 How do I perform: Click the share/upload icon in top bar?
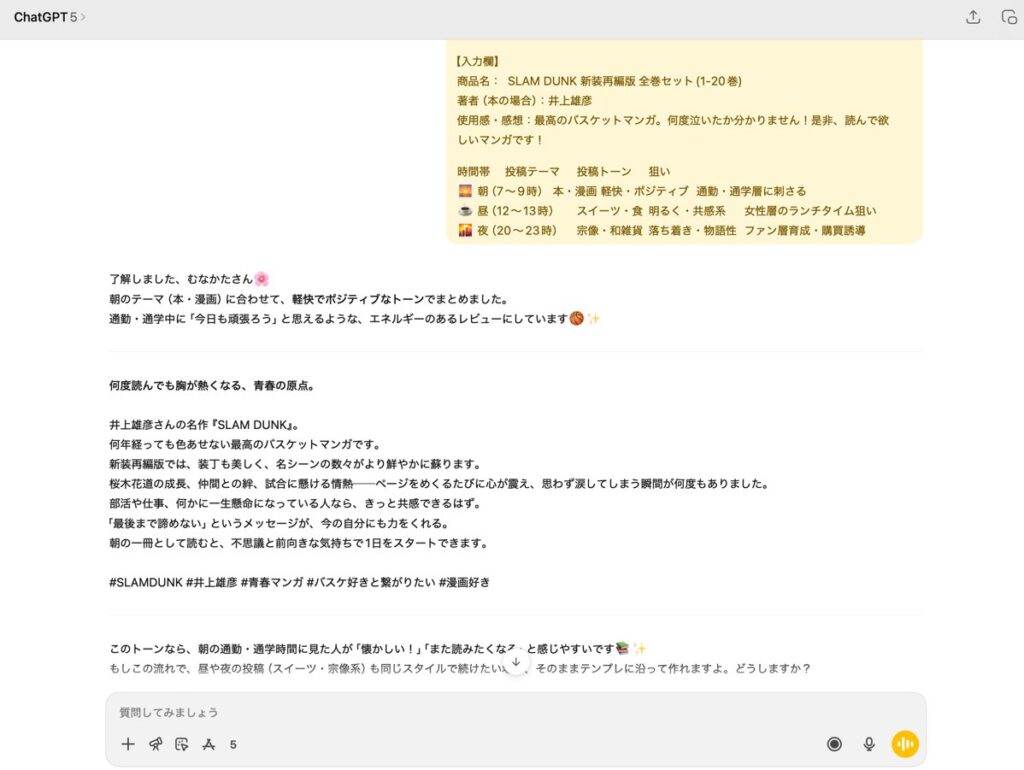click(x=973, y=17)
